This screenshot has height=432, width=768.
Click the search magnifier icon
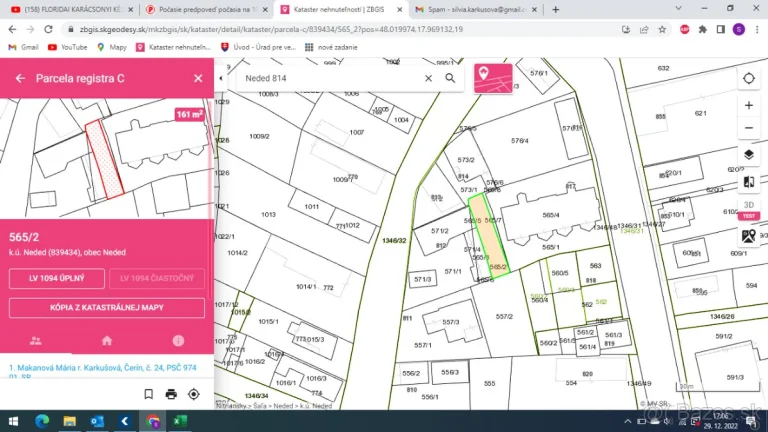[450, 78]
